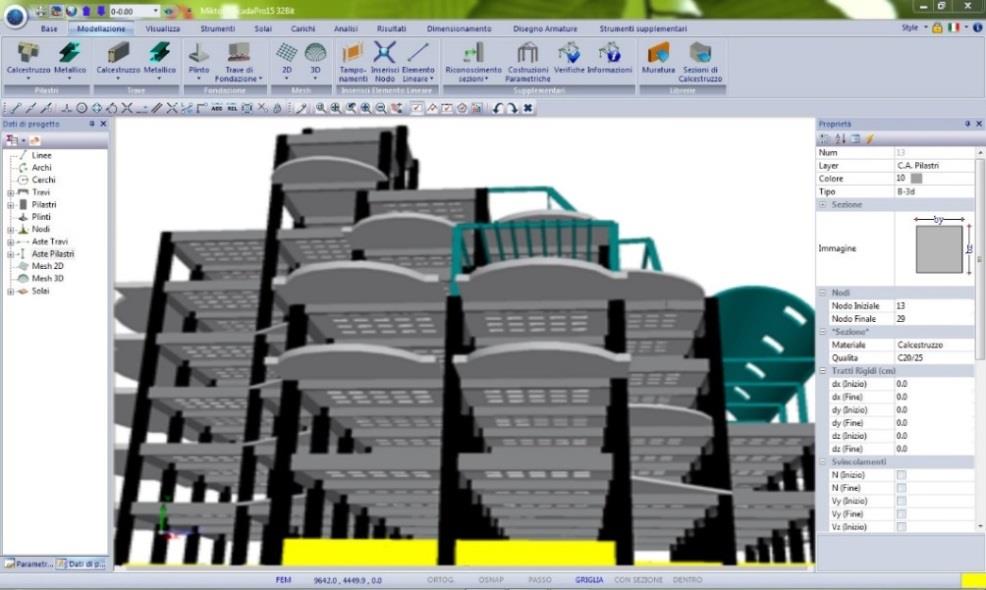Click the zoom out magnifier icon
Image resolution: width=986 pixels, height=590 pixels.
(x=380, y=108)
